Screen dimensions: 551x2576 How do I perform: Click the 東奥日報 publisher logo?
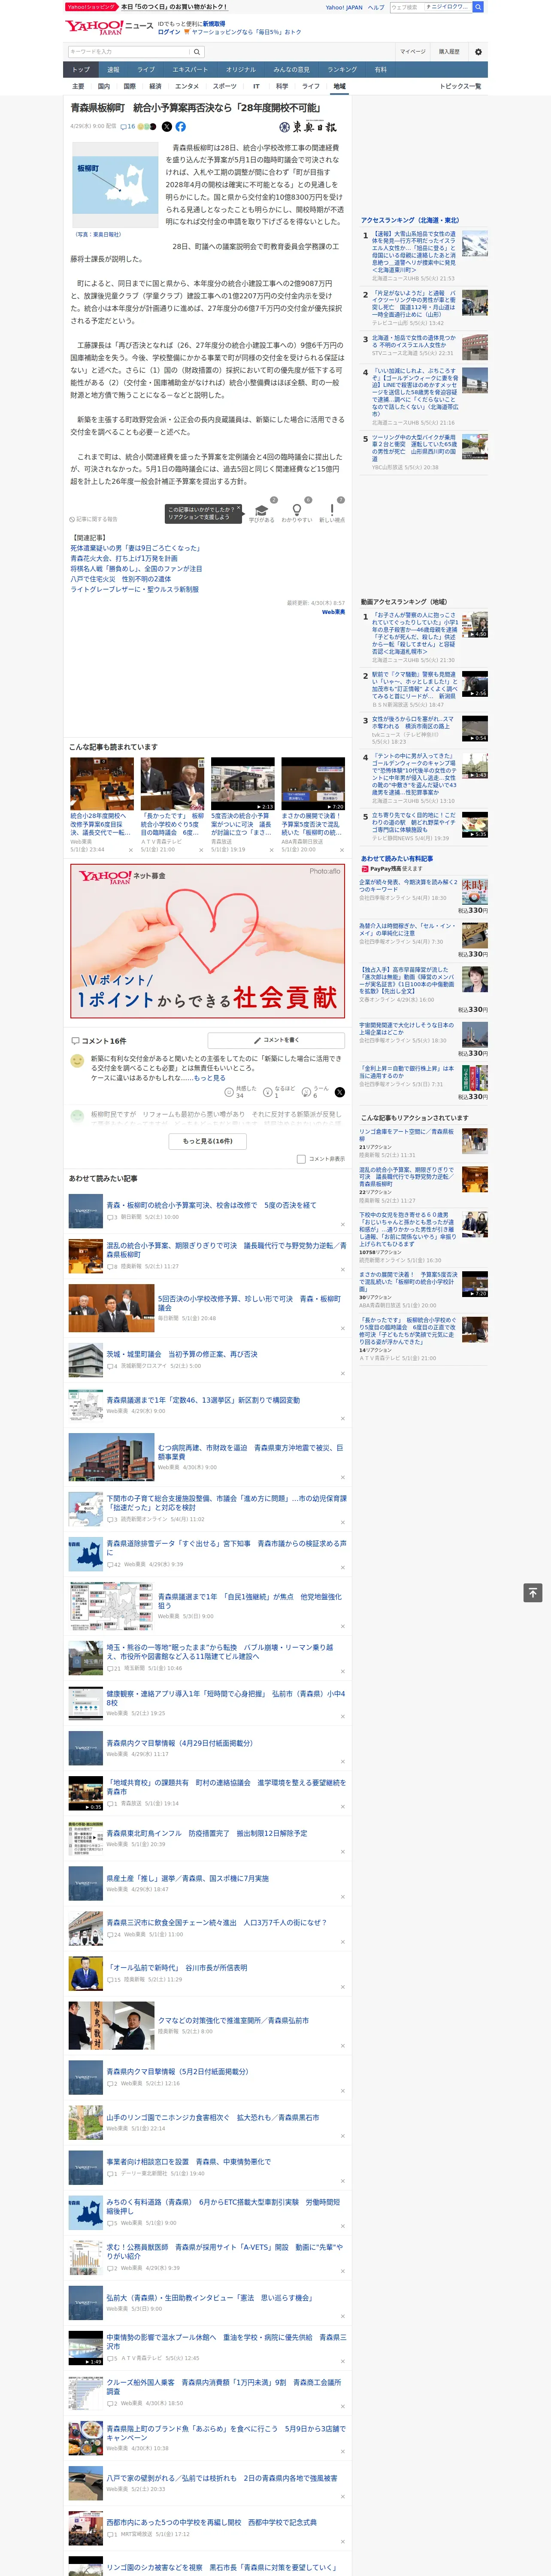[x=309, y=127]
